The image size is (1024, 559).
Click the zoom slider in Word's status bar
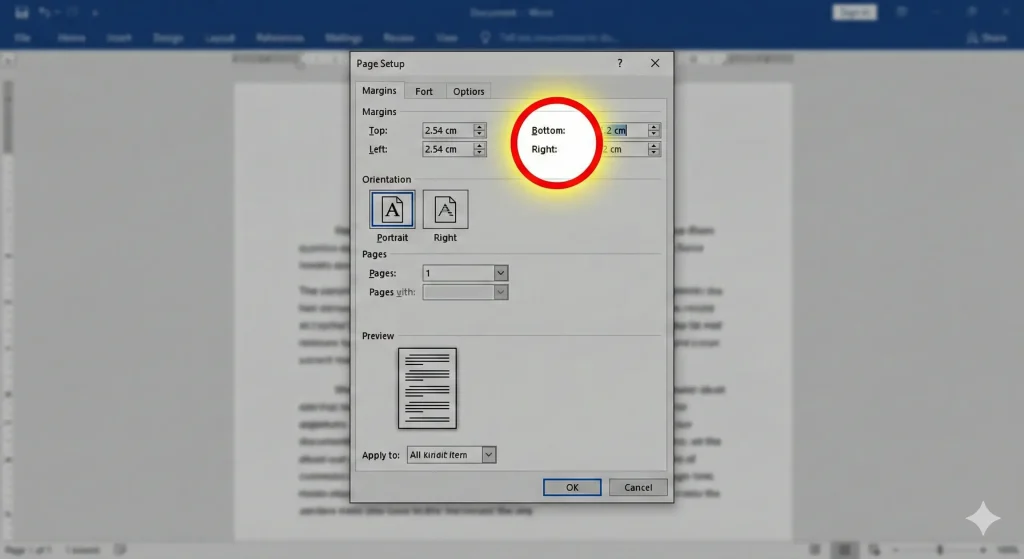coord(940,550)
